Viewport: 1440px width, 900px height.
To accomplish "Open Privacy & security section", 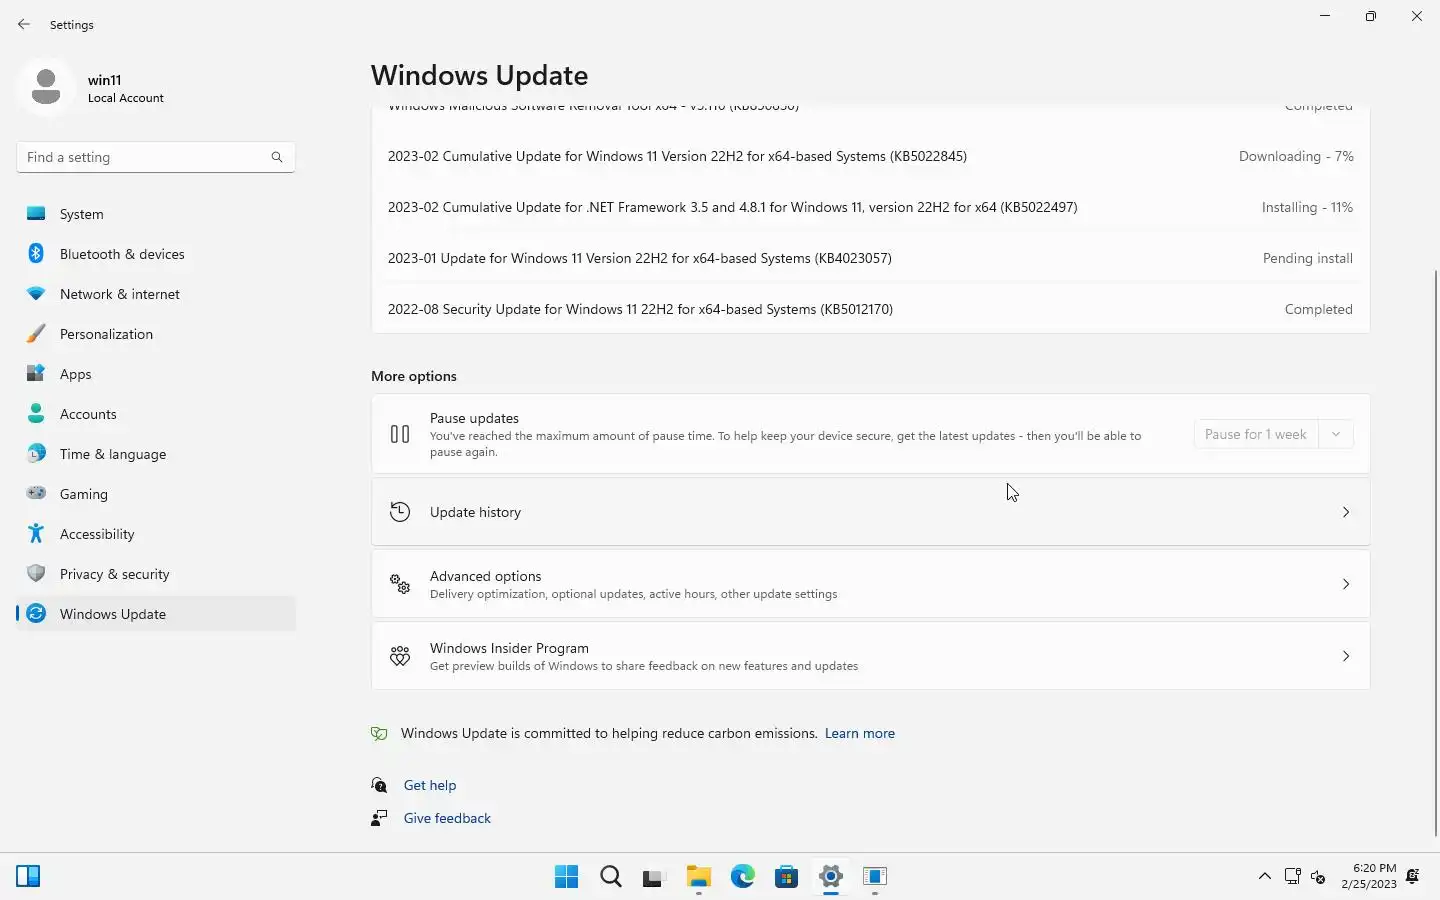I will [156, 574].
